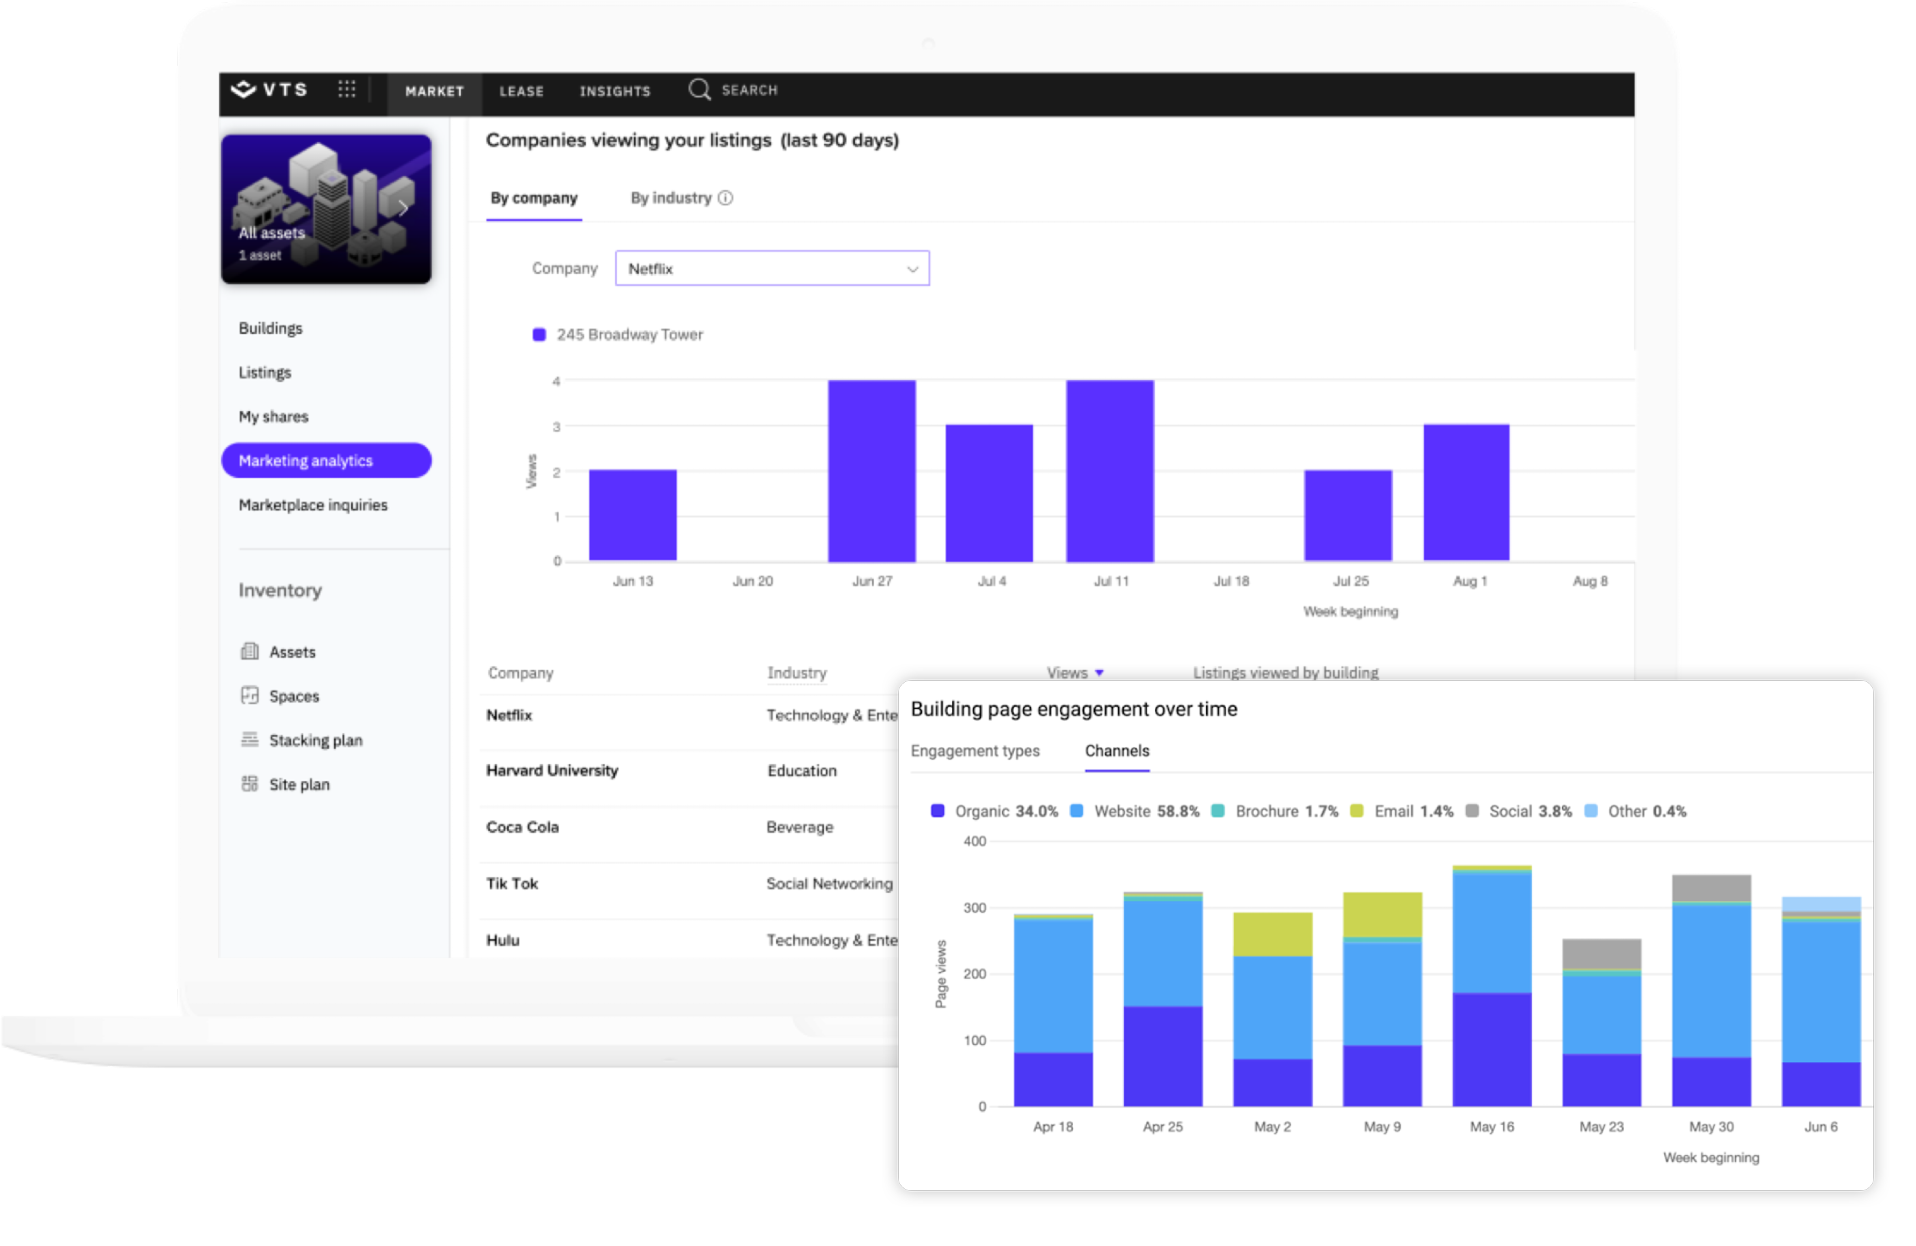Click the VTS logo
The height and width of the screenshot is (1246, 1916).
point(269,90)
